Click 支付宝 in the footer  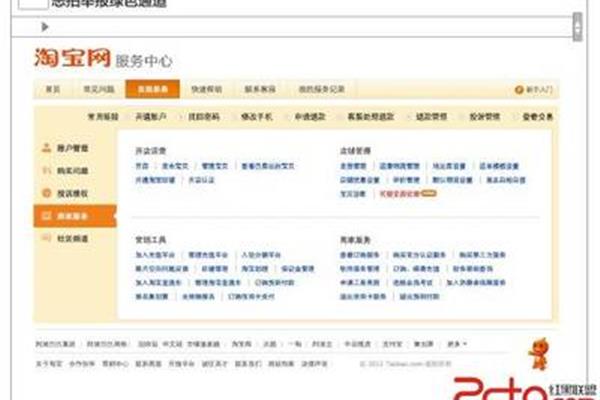392,344
